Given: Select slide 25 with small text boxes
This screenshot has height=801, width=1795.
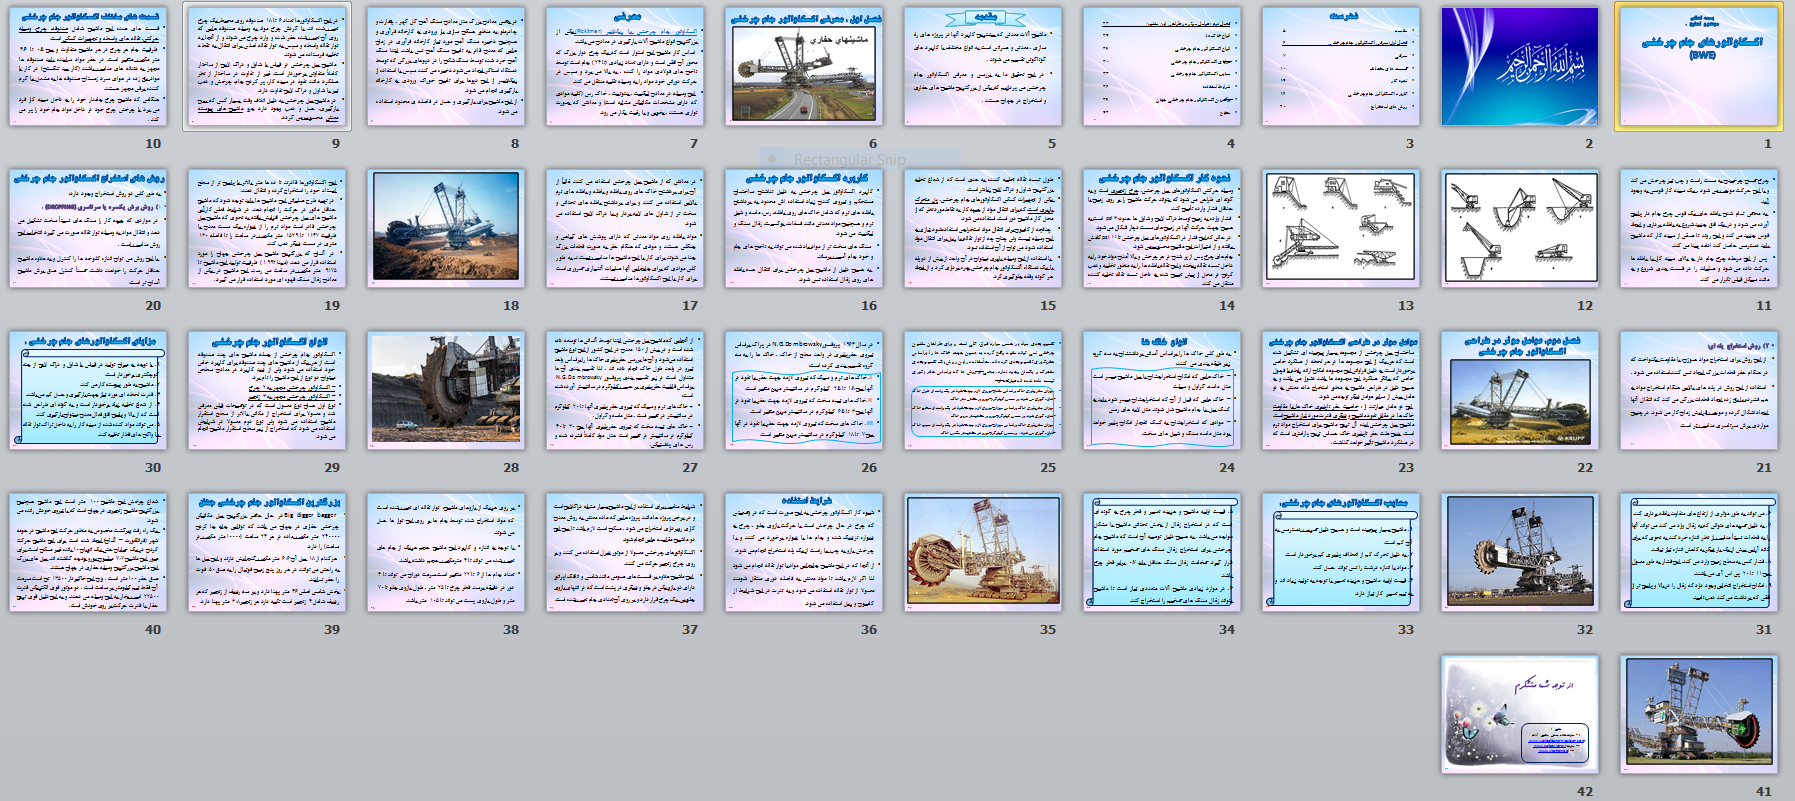Looking at the screenshot, I should [x=983, y=391].
